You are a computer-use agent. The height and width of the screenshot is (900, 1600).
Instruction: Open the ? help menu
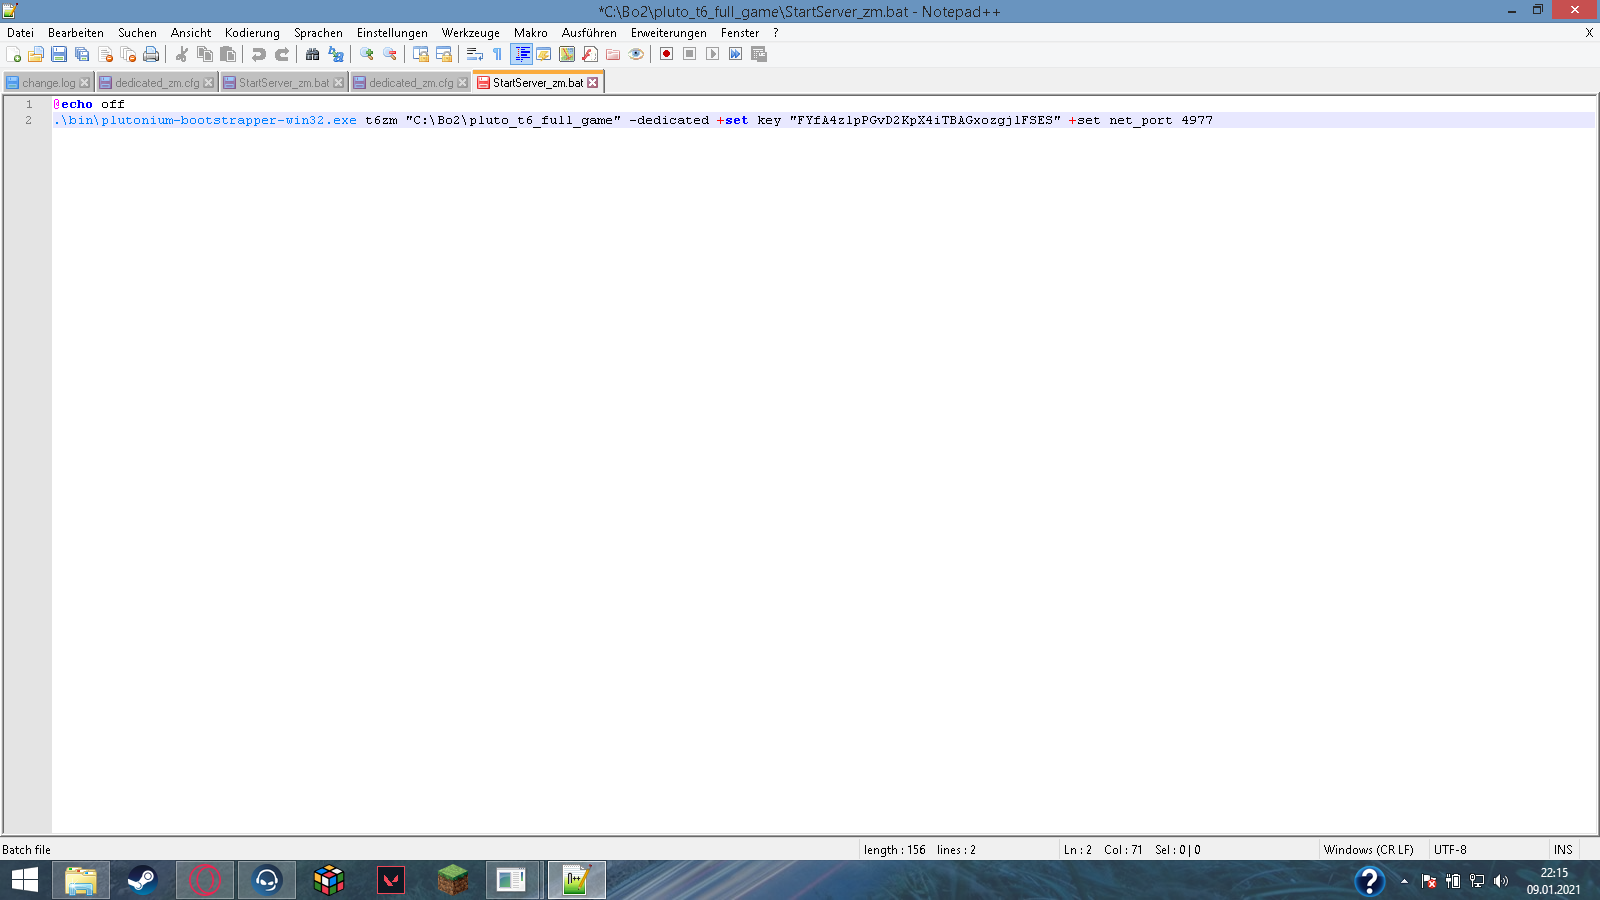(775, 33)
